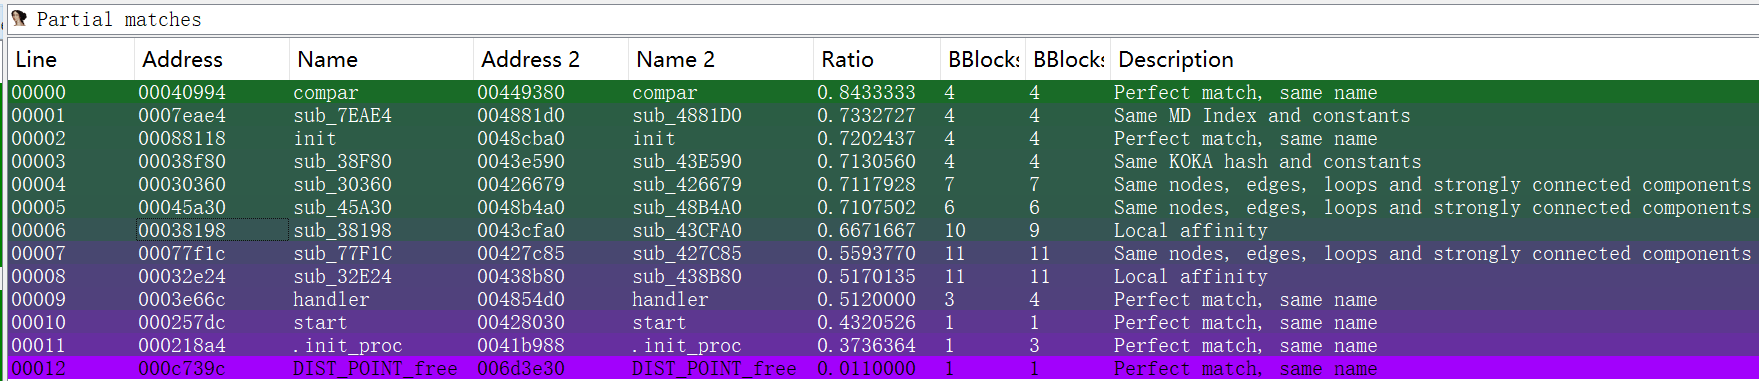
Task: Sort by second BBlocks column header
Action: coord(1068,59)
